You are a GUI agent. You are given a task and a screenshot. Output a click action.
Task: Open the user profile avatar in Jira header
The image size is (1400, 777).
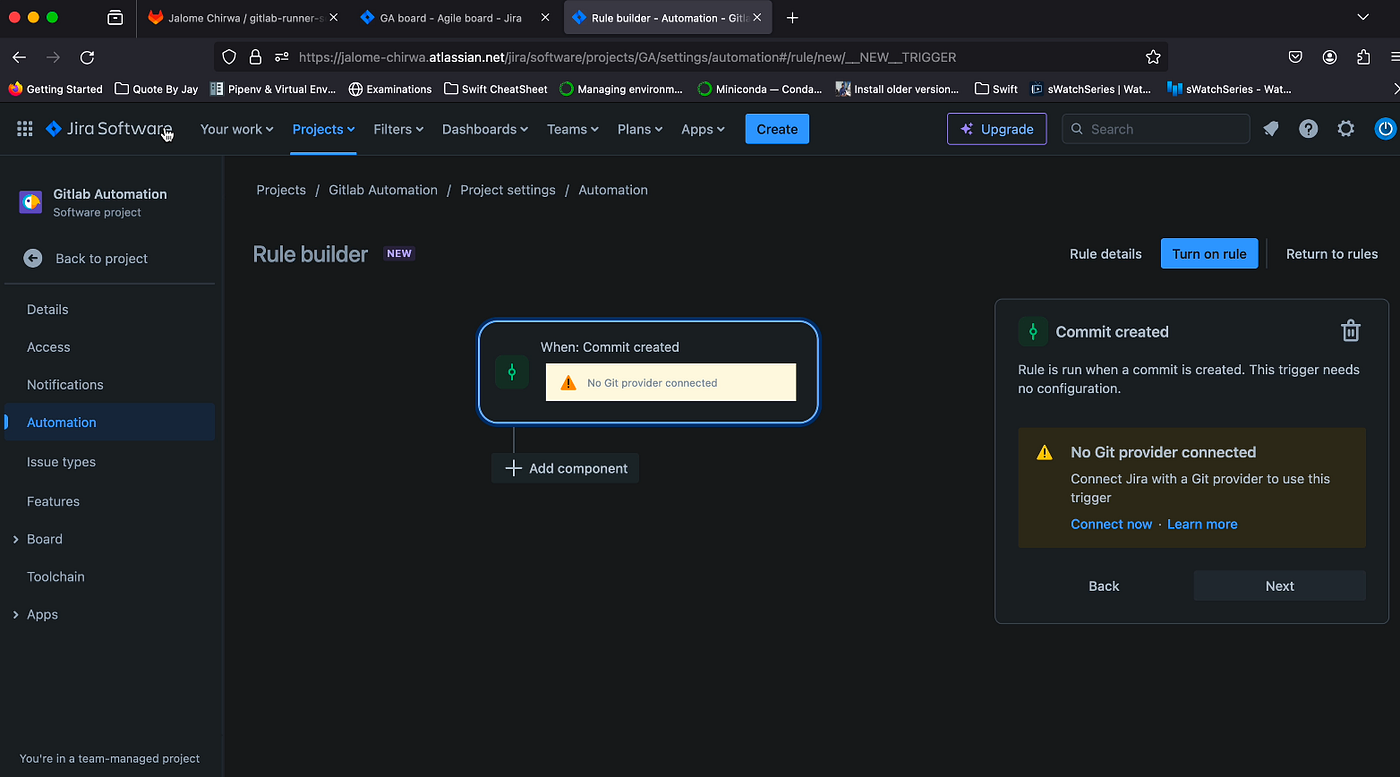[x=1385, y=129]
